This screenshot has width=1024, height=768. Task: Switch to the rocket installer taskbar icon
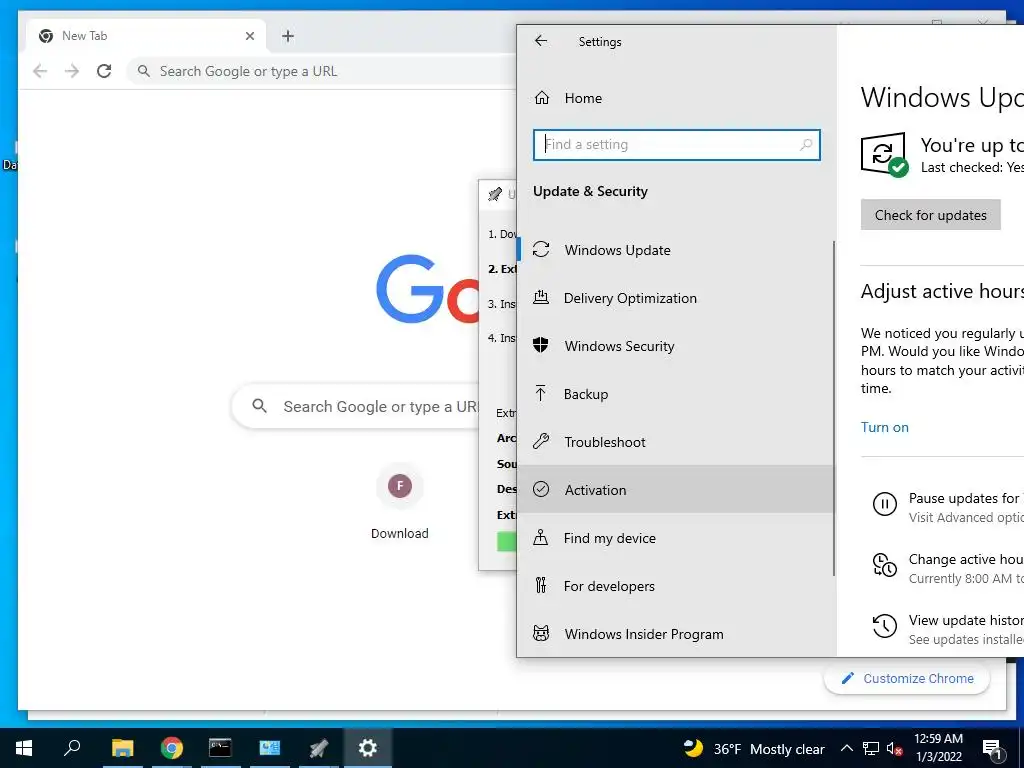coord(318,748)
